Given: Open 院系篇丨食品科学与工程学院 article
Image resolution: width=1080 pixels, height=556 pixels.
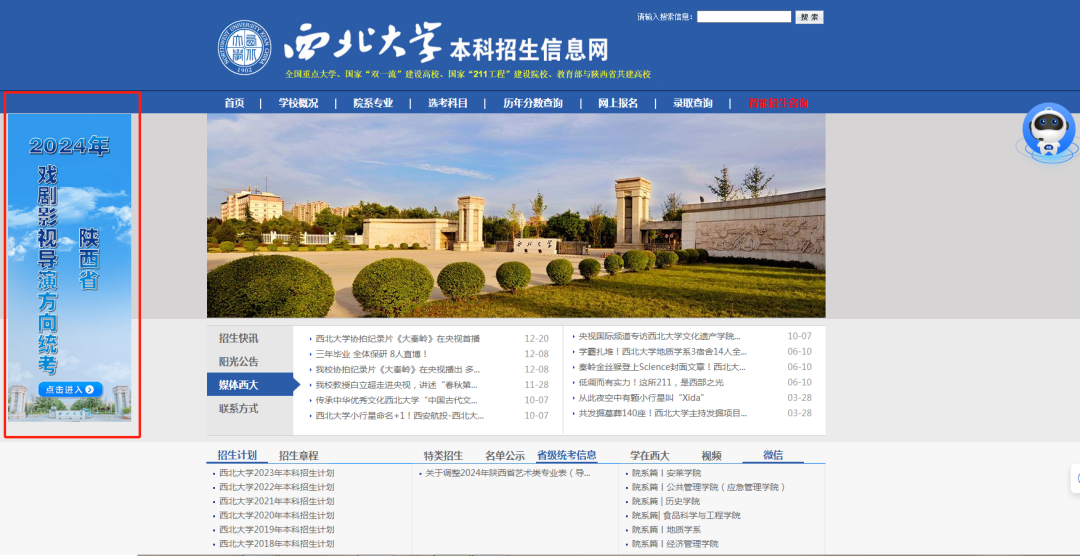Looking at the screenshot, I should [686, 515].
